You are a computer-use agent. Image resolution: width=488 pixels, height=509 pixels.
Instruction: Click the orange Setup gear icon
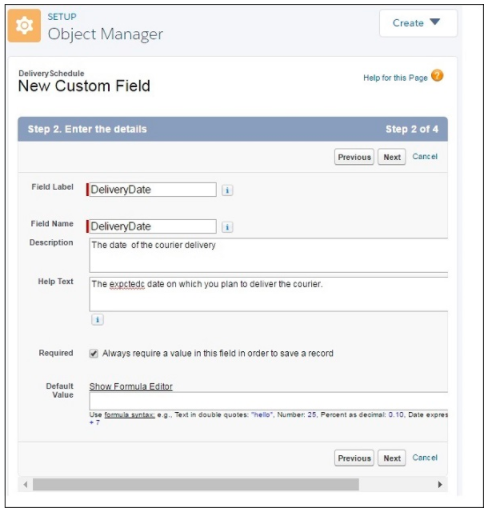click(x=24, y=26)
